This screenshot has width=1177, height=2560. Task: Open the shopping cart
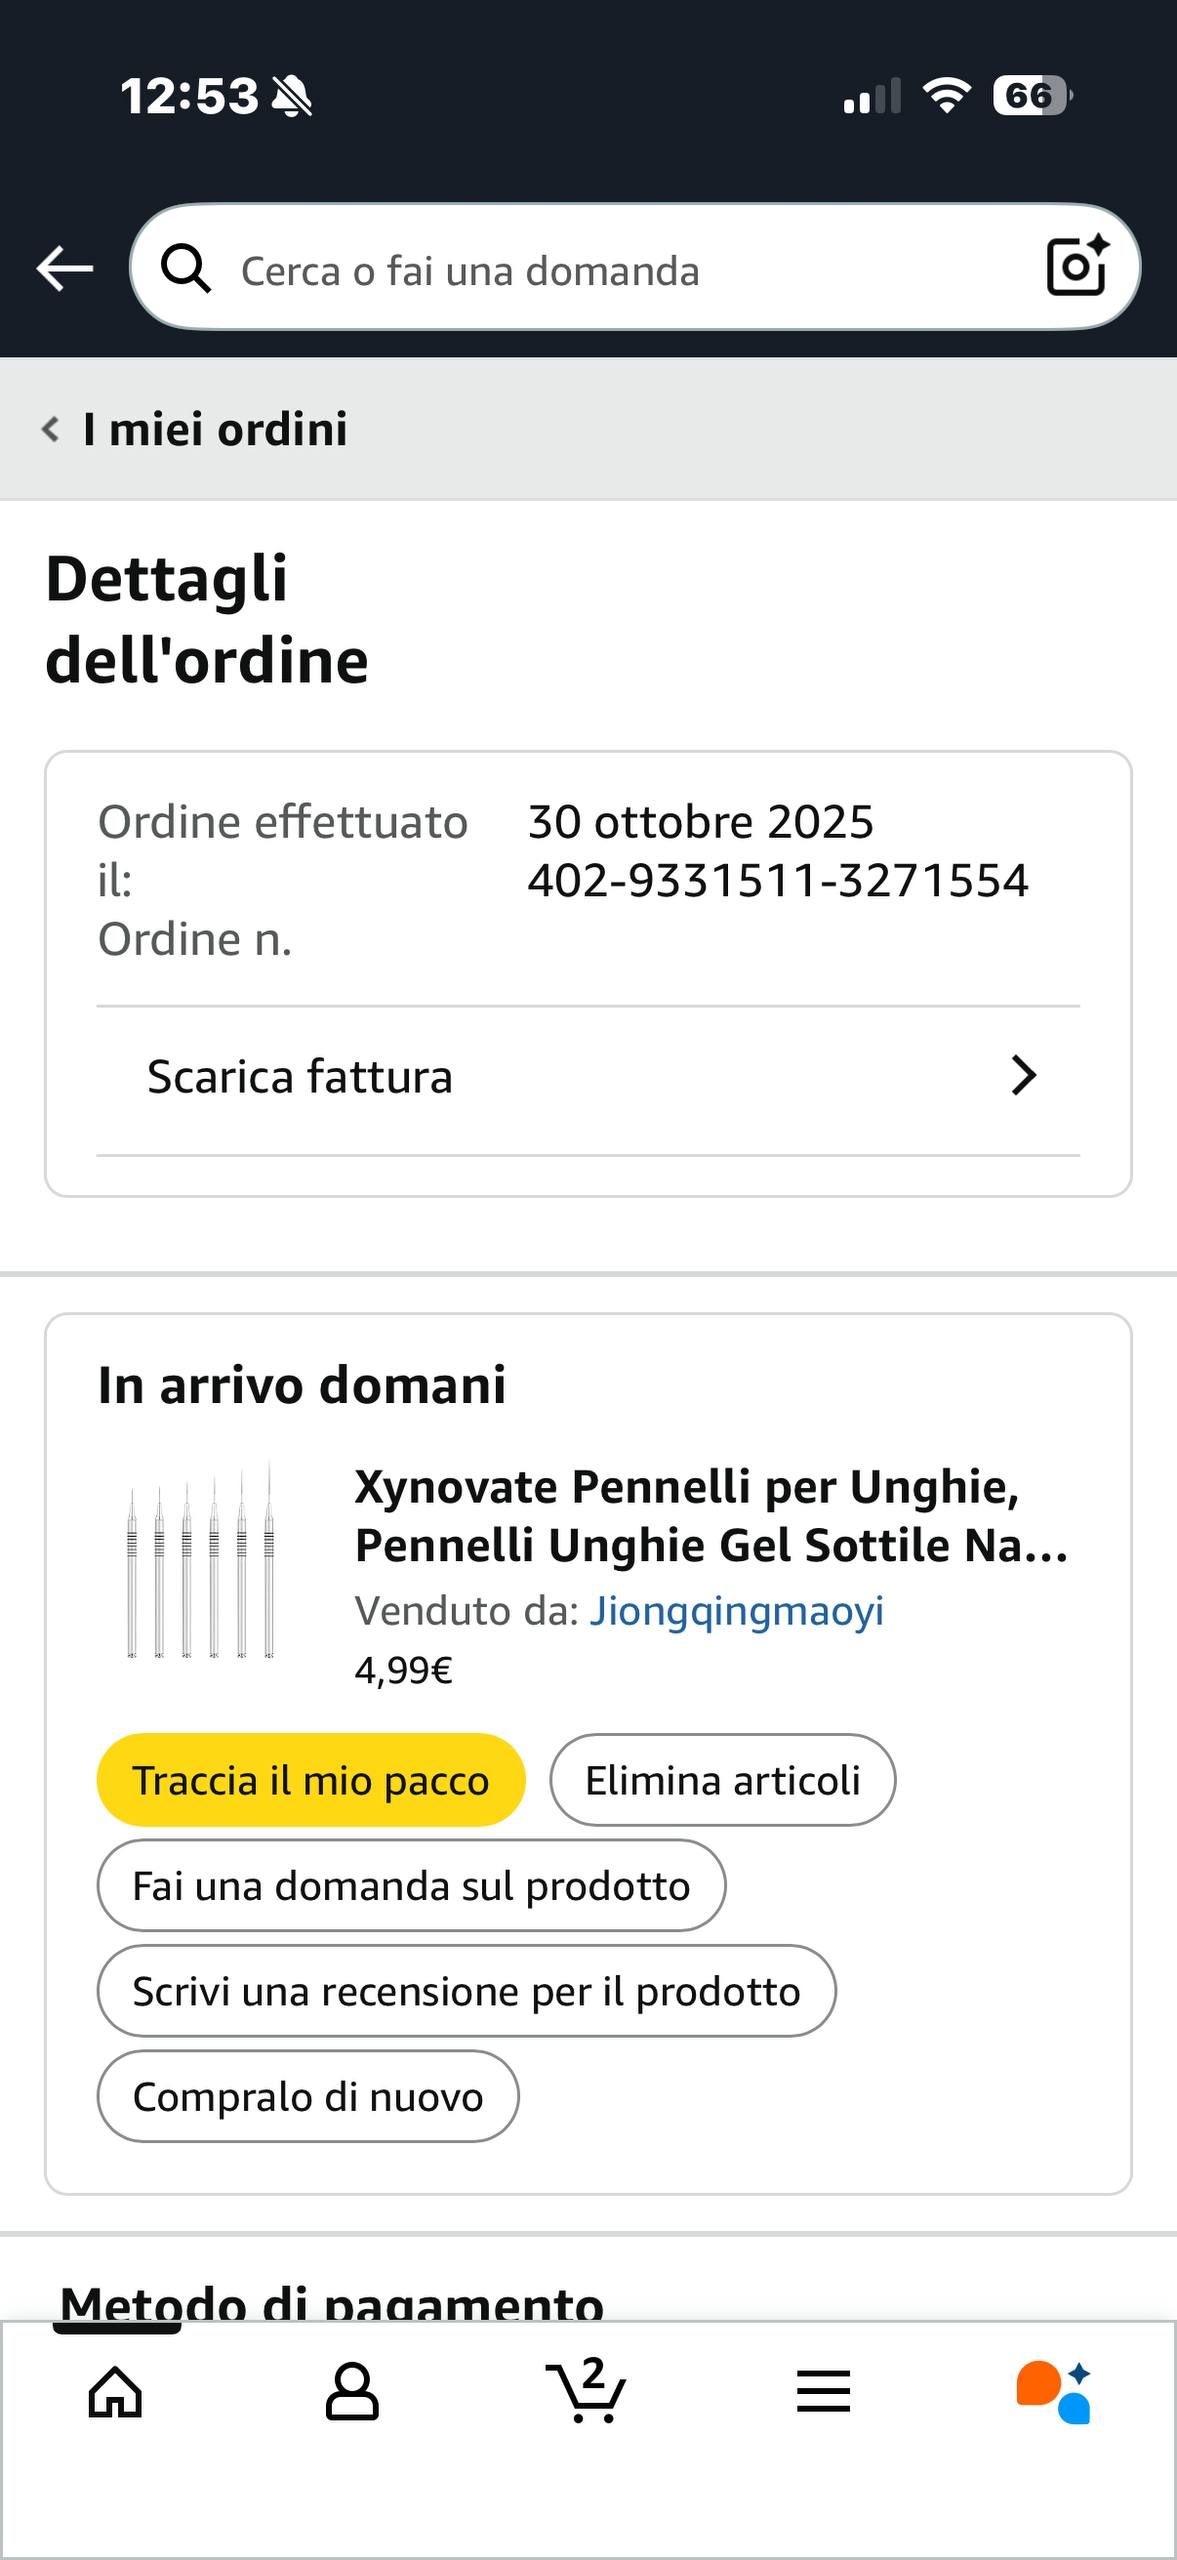(587, 2390)
